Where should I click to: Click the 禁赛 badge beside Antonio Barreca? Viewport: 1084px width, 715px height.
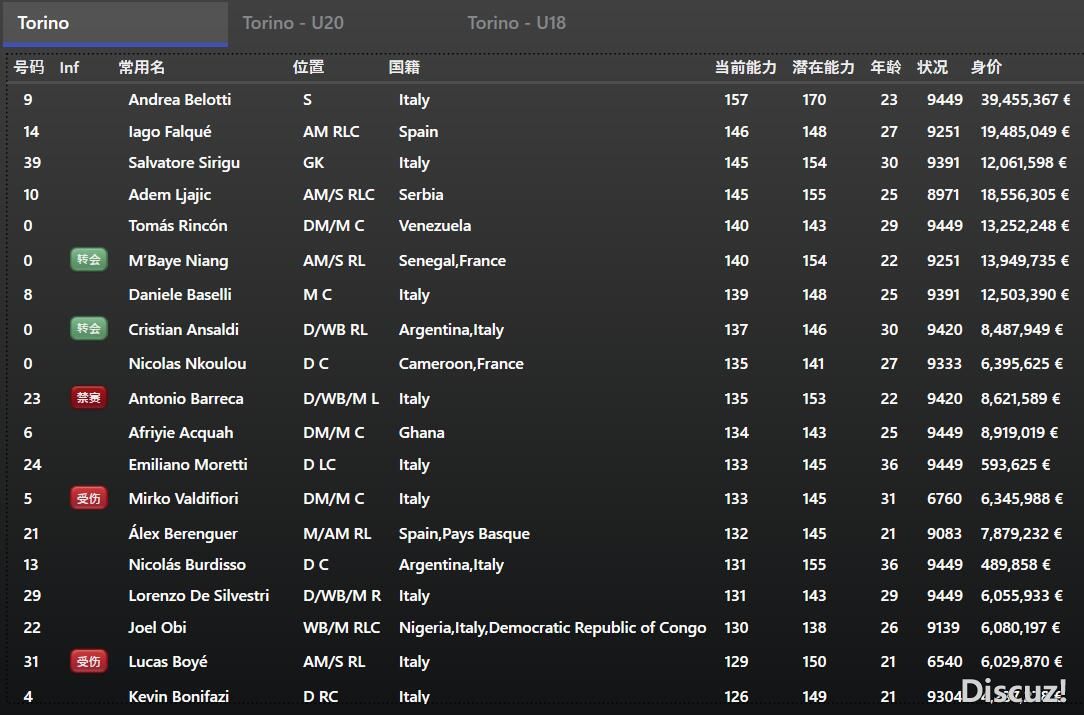point(88,398)
